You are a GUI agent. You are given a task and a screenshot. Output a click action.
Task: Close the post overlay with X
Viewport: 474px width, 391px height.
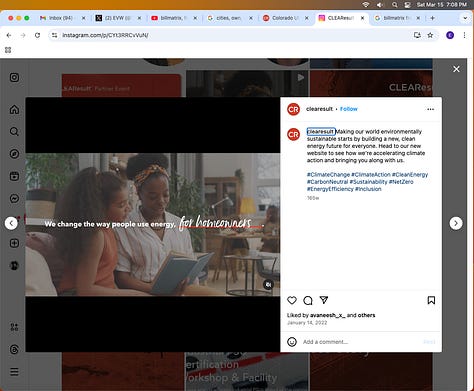[x=456, y=69]
